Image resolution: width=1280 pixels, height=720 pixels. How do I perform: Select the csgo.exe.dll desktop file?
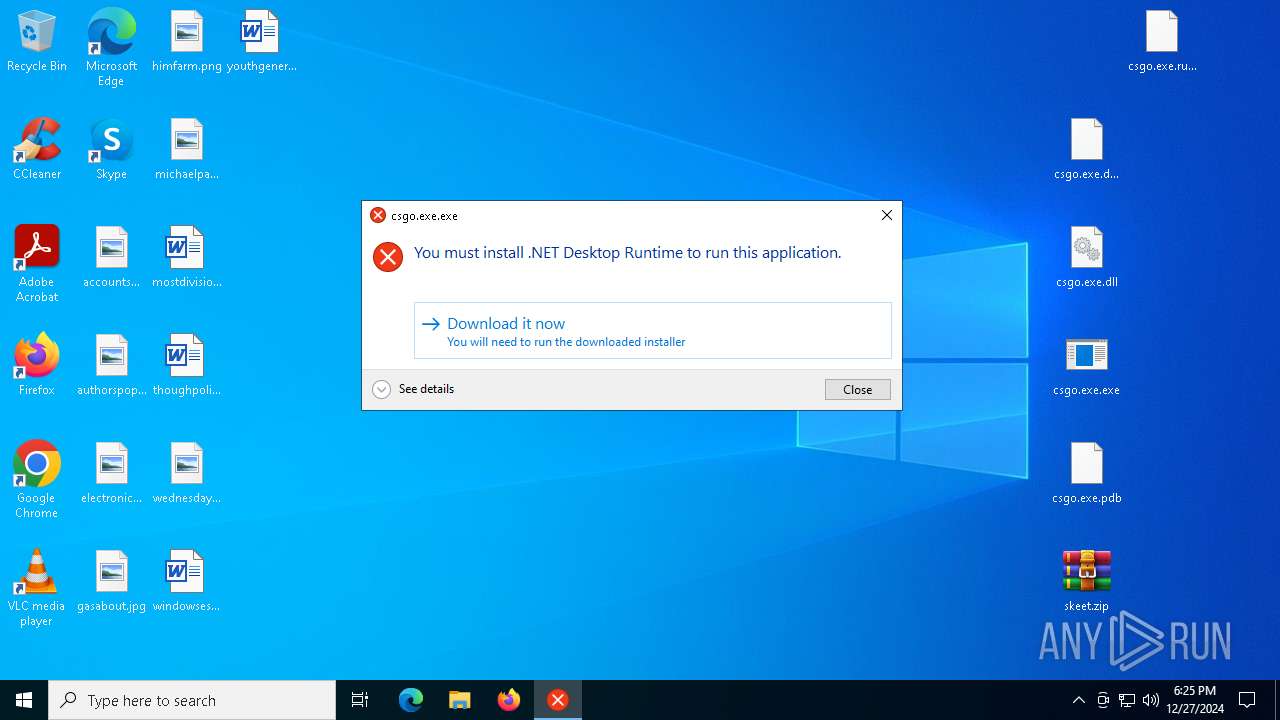[1087, 257]
